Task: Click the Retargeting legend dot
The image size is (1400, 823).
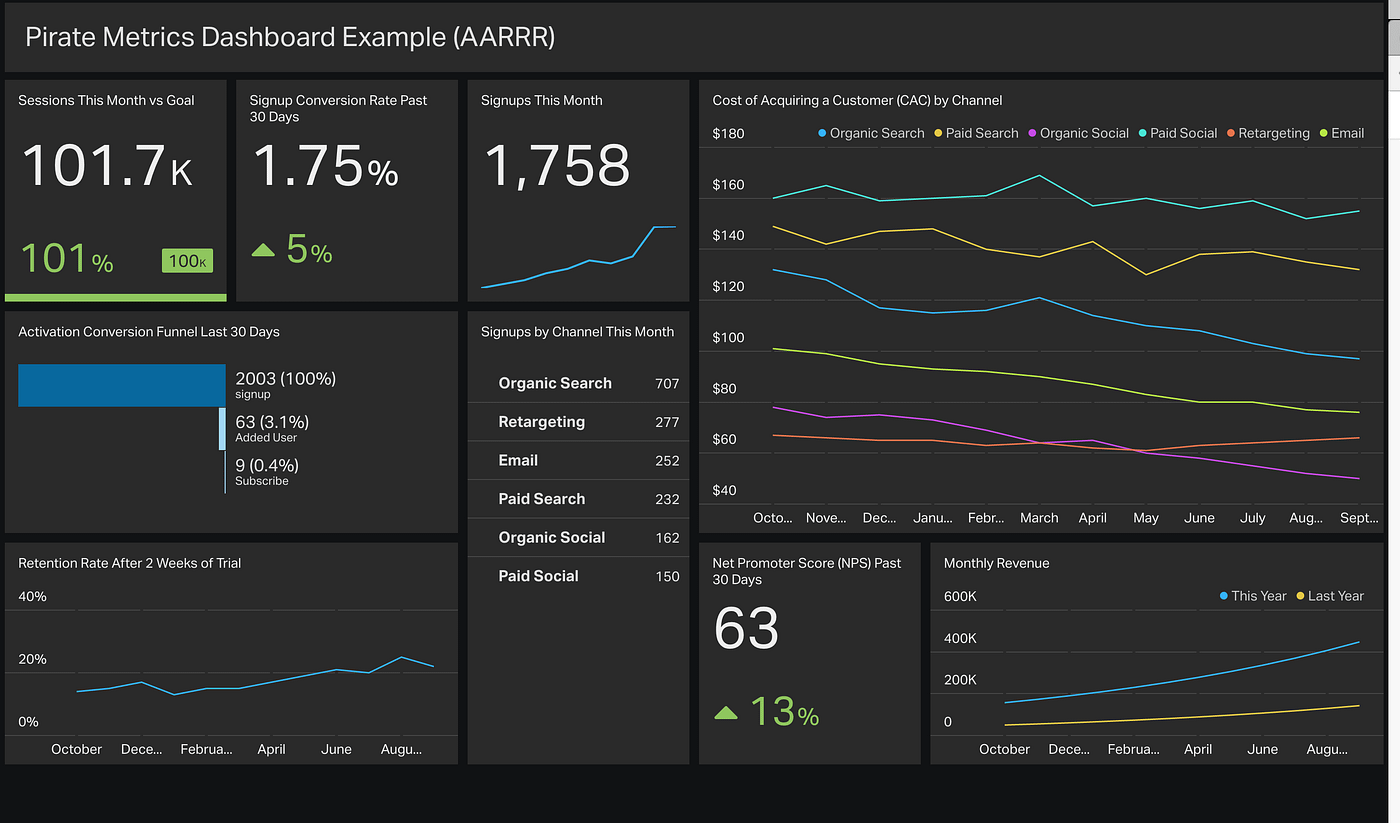Action: point(1231,133)
